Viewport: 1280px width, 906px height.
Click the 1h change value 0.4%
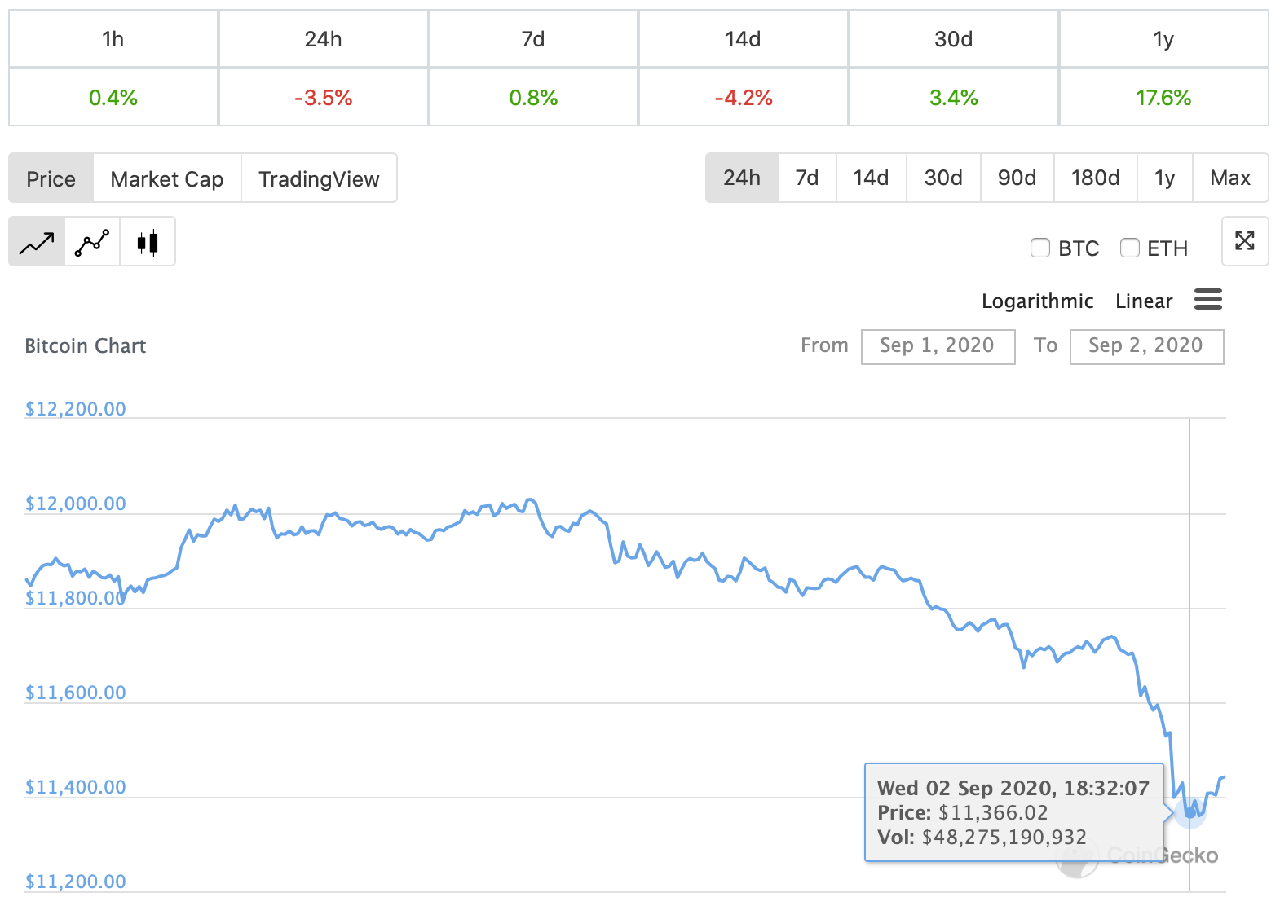[113, 98]
